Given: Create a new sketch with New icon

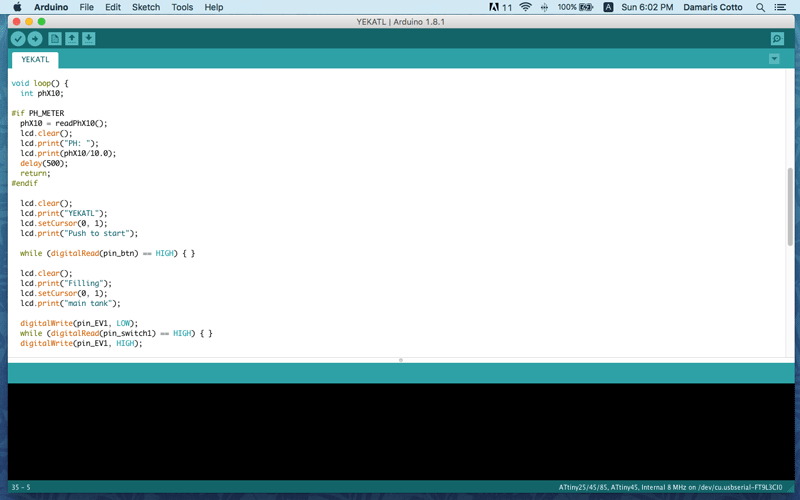Looking at the screenshot, I should 55,39.
